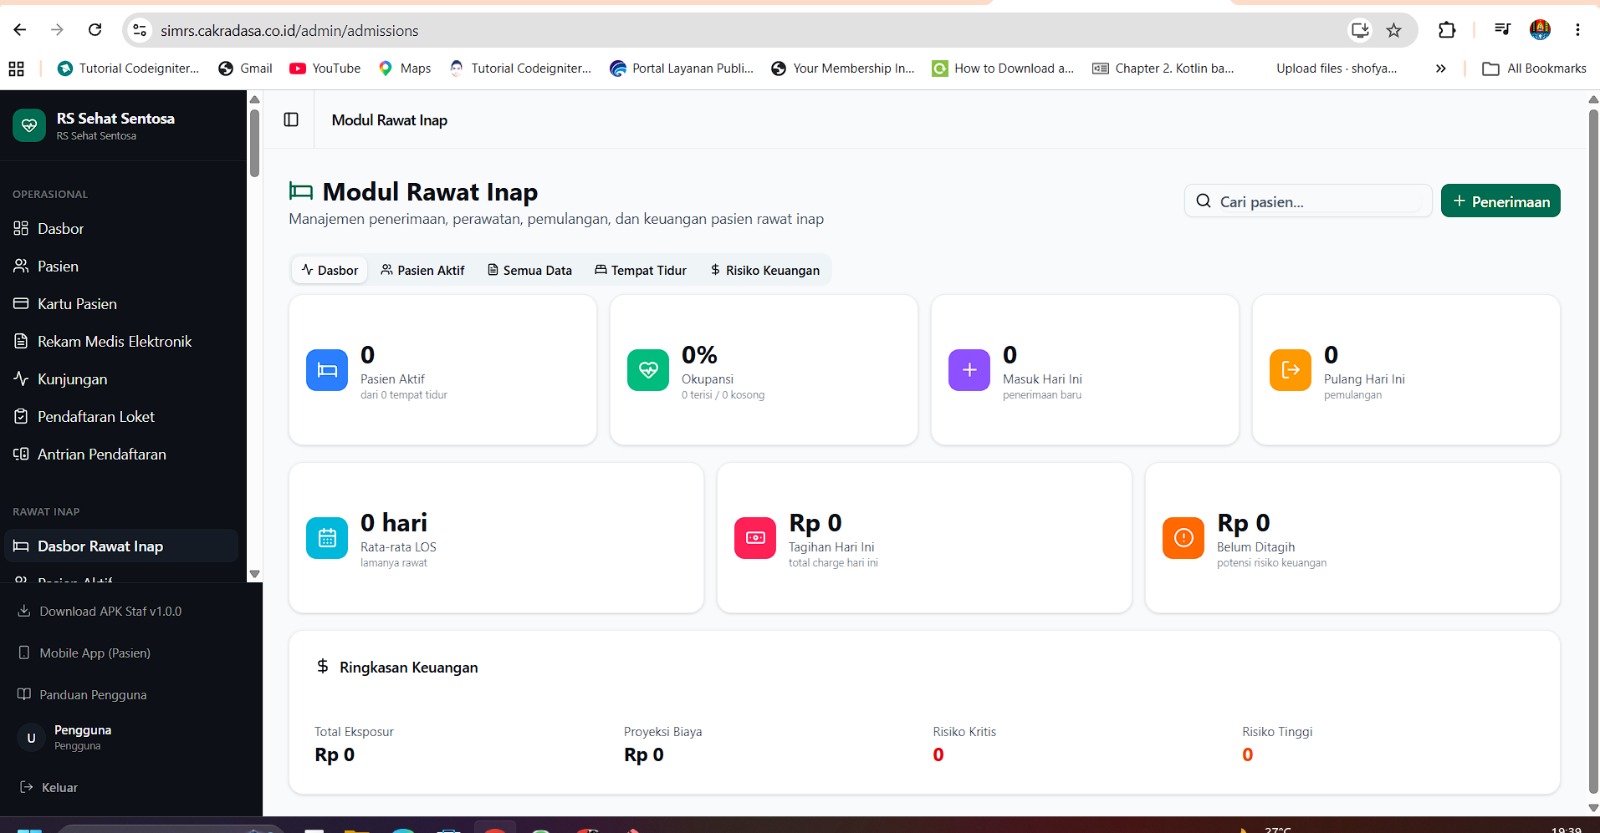Open the media control icon in Chrome toolbar
The image size is (1600, 833).
tap(1502, 30)
